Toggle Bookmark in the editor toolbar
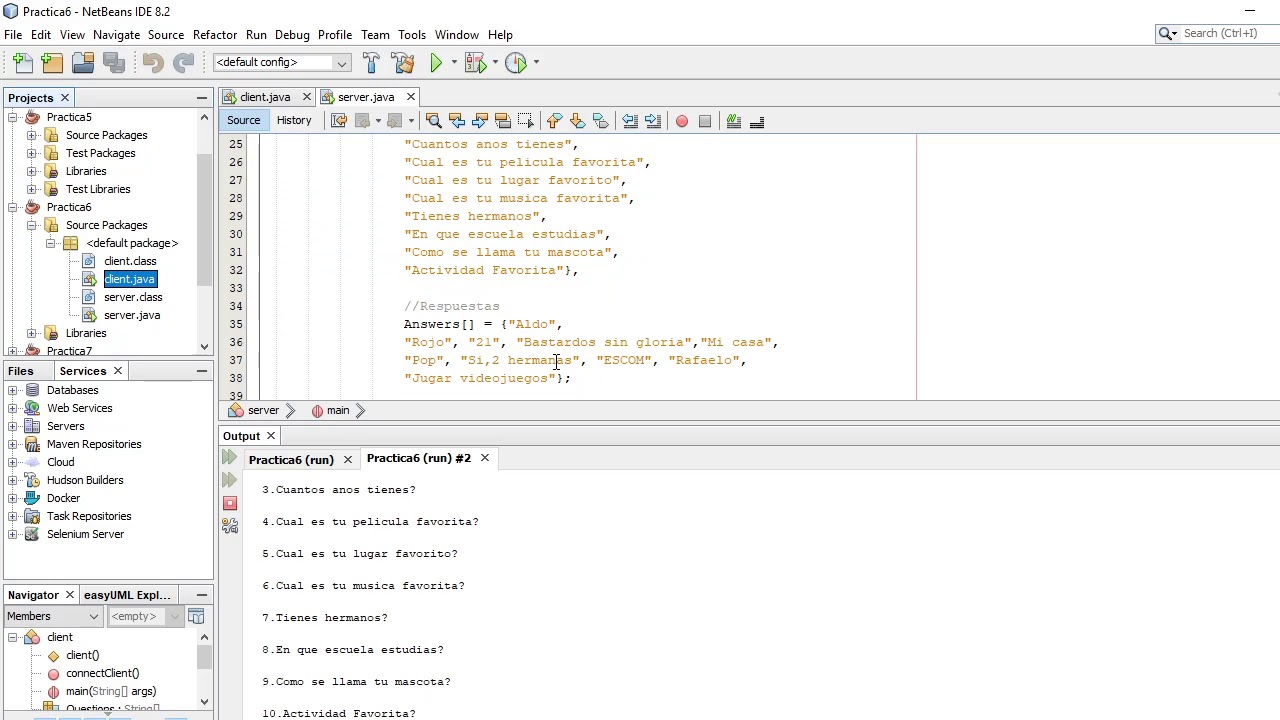Screen dimensions: 1280x720 (x=601, y=121)
